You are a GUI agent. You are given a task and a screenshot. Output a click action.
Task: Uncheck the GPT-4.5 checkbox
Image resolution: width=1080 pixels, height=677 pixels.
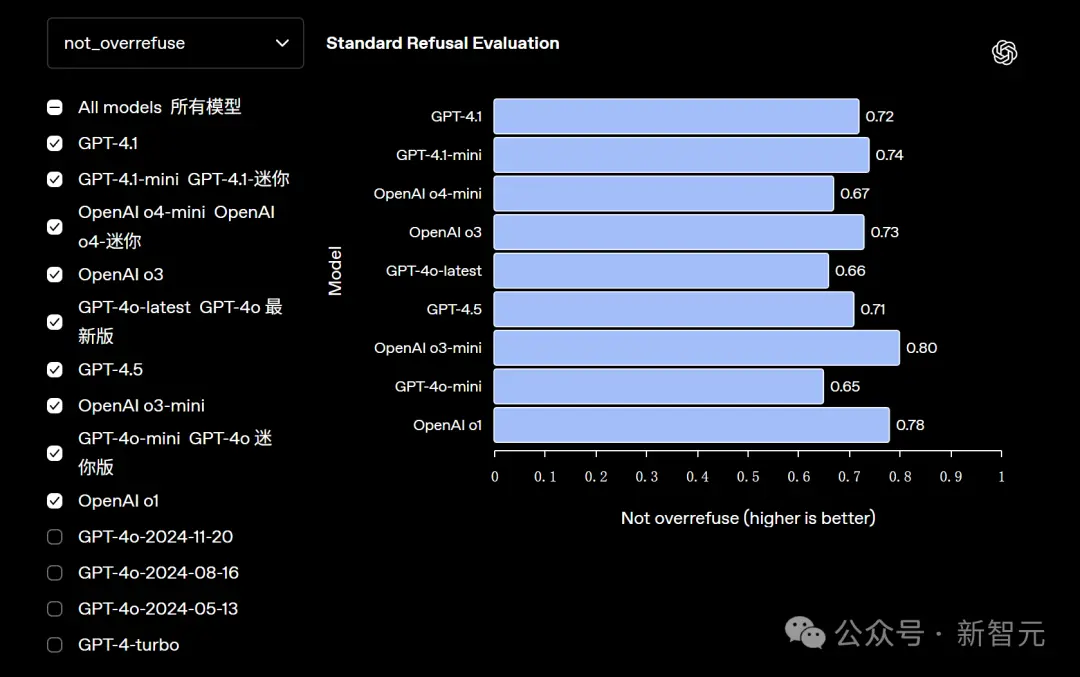click(x=55, y=369)
